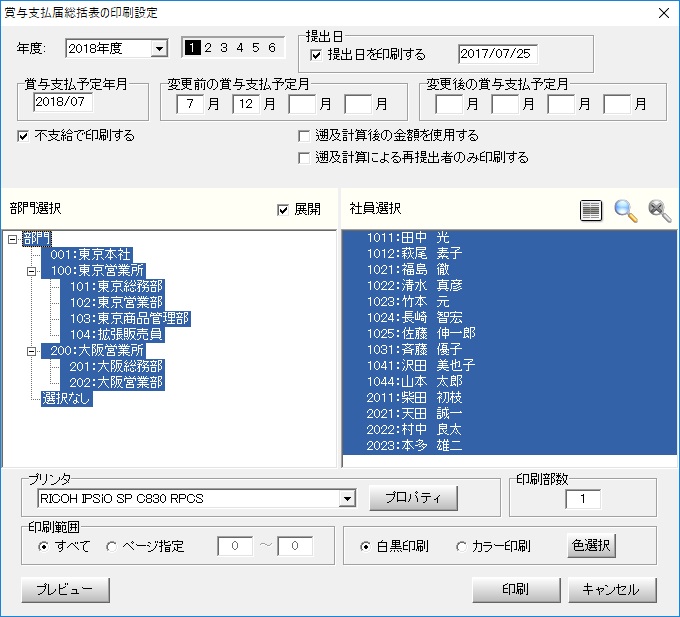Select 103:東京商品管理部 tree item
This screenshot has width=680, height=617.
click(x=125, y=319)
